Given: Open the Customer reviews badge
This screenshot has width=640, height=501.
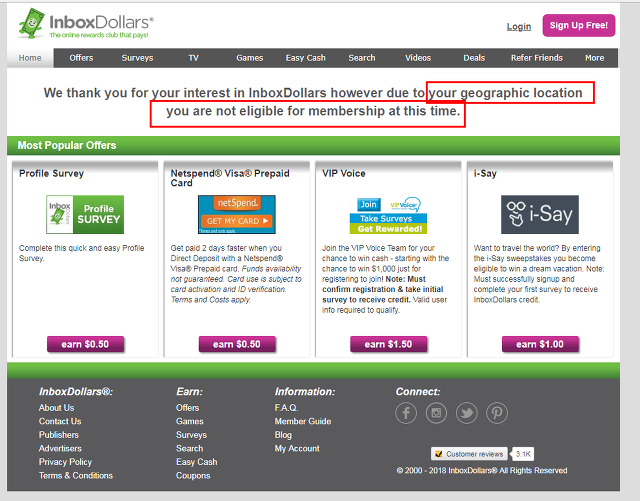Looking at the screenshot, I should [469, 454].
